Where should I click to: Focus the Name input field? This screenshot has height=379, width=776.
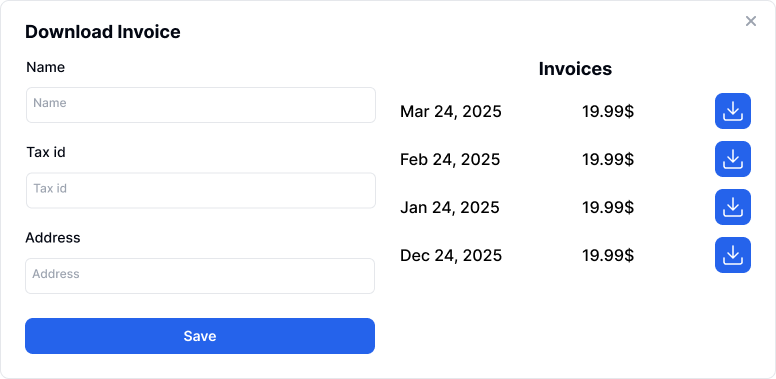200,105
